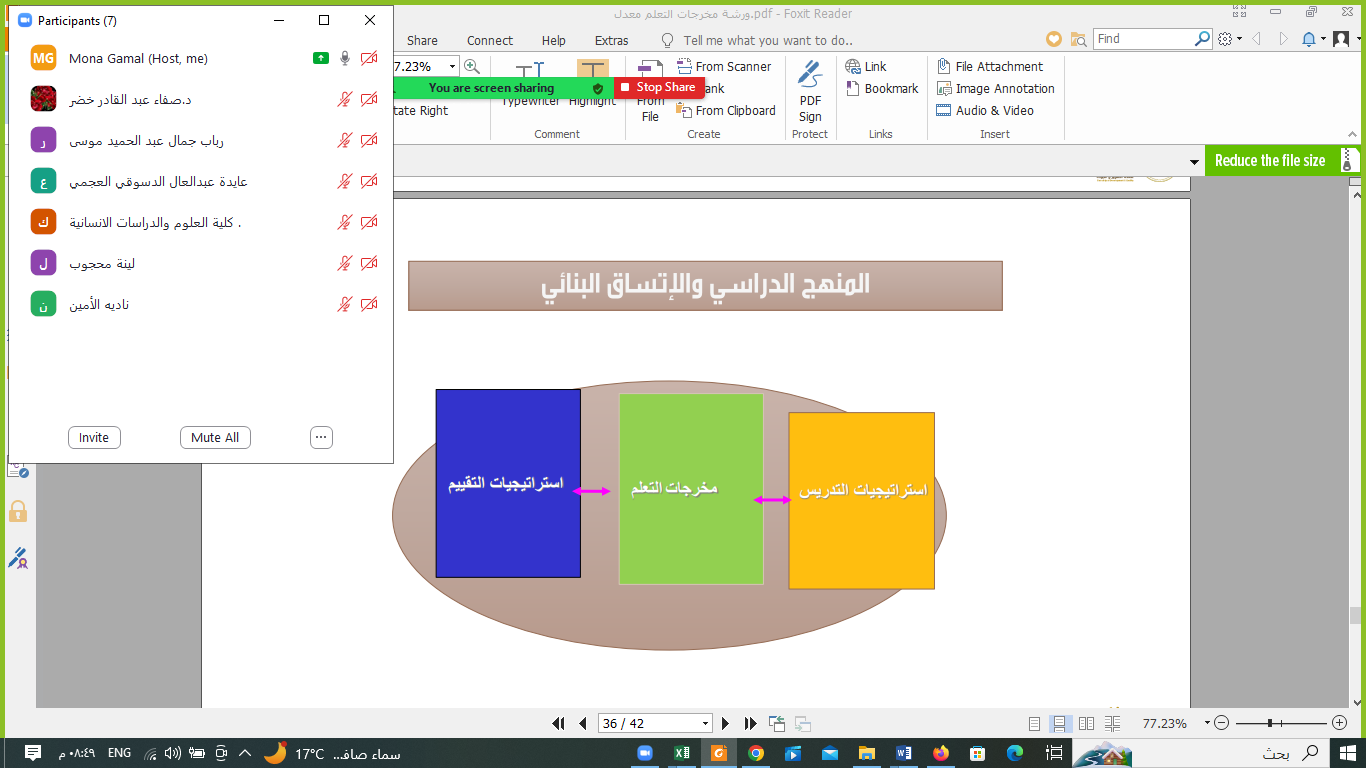The width and height of the screenshot is (1366, 768).
Task: Toggle Mona Gamal's microphone in participants list
Action: pos(345,59)
